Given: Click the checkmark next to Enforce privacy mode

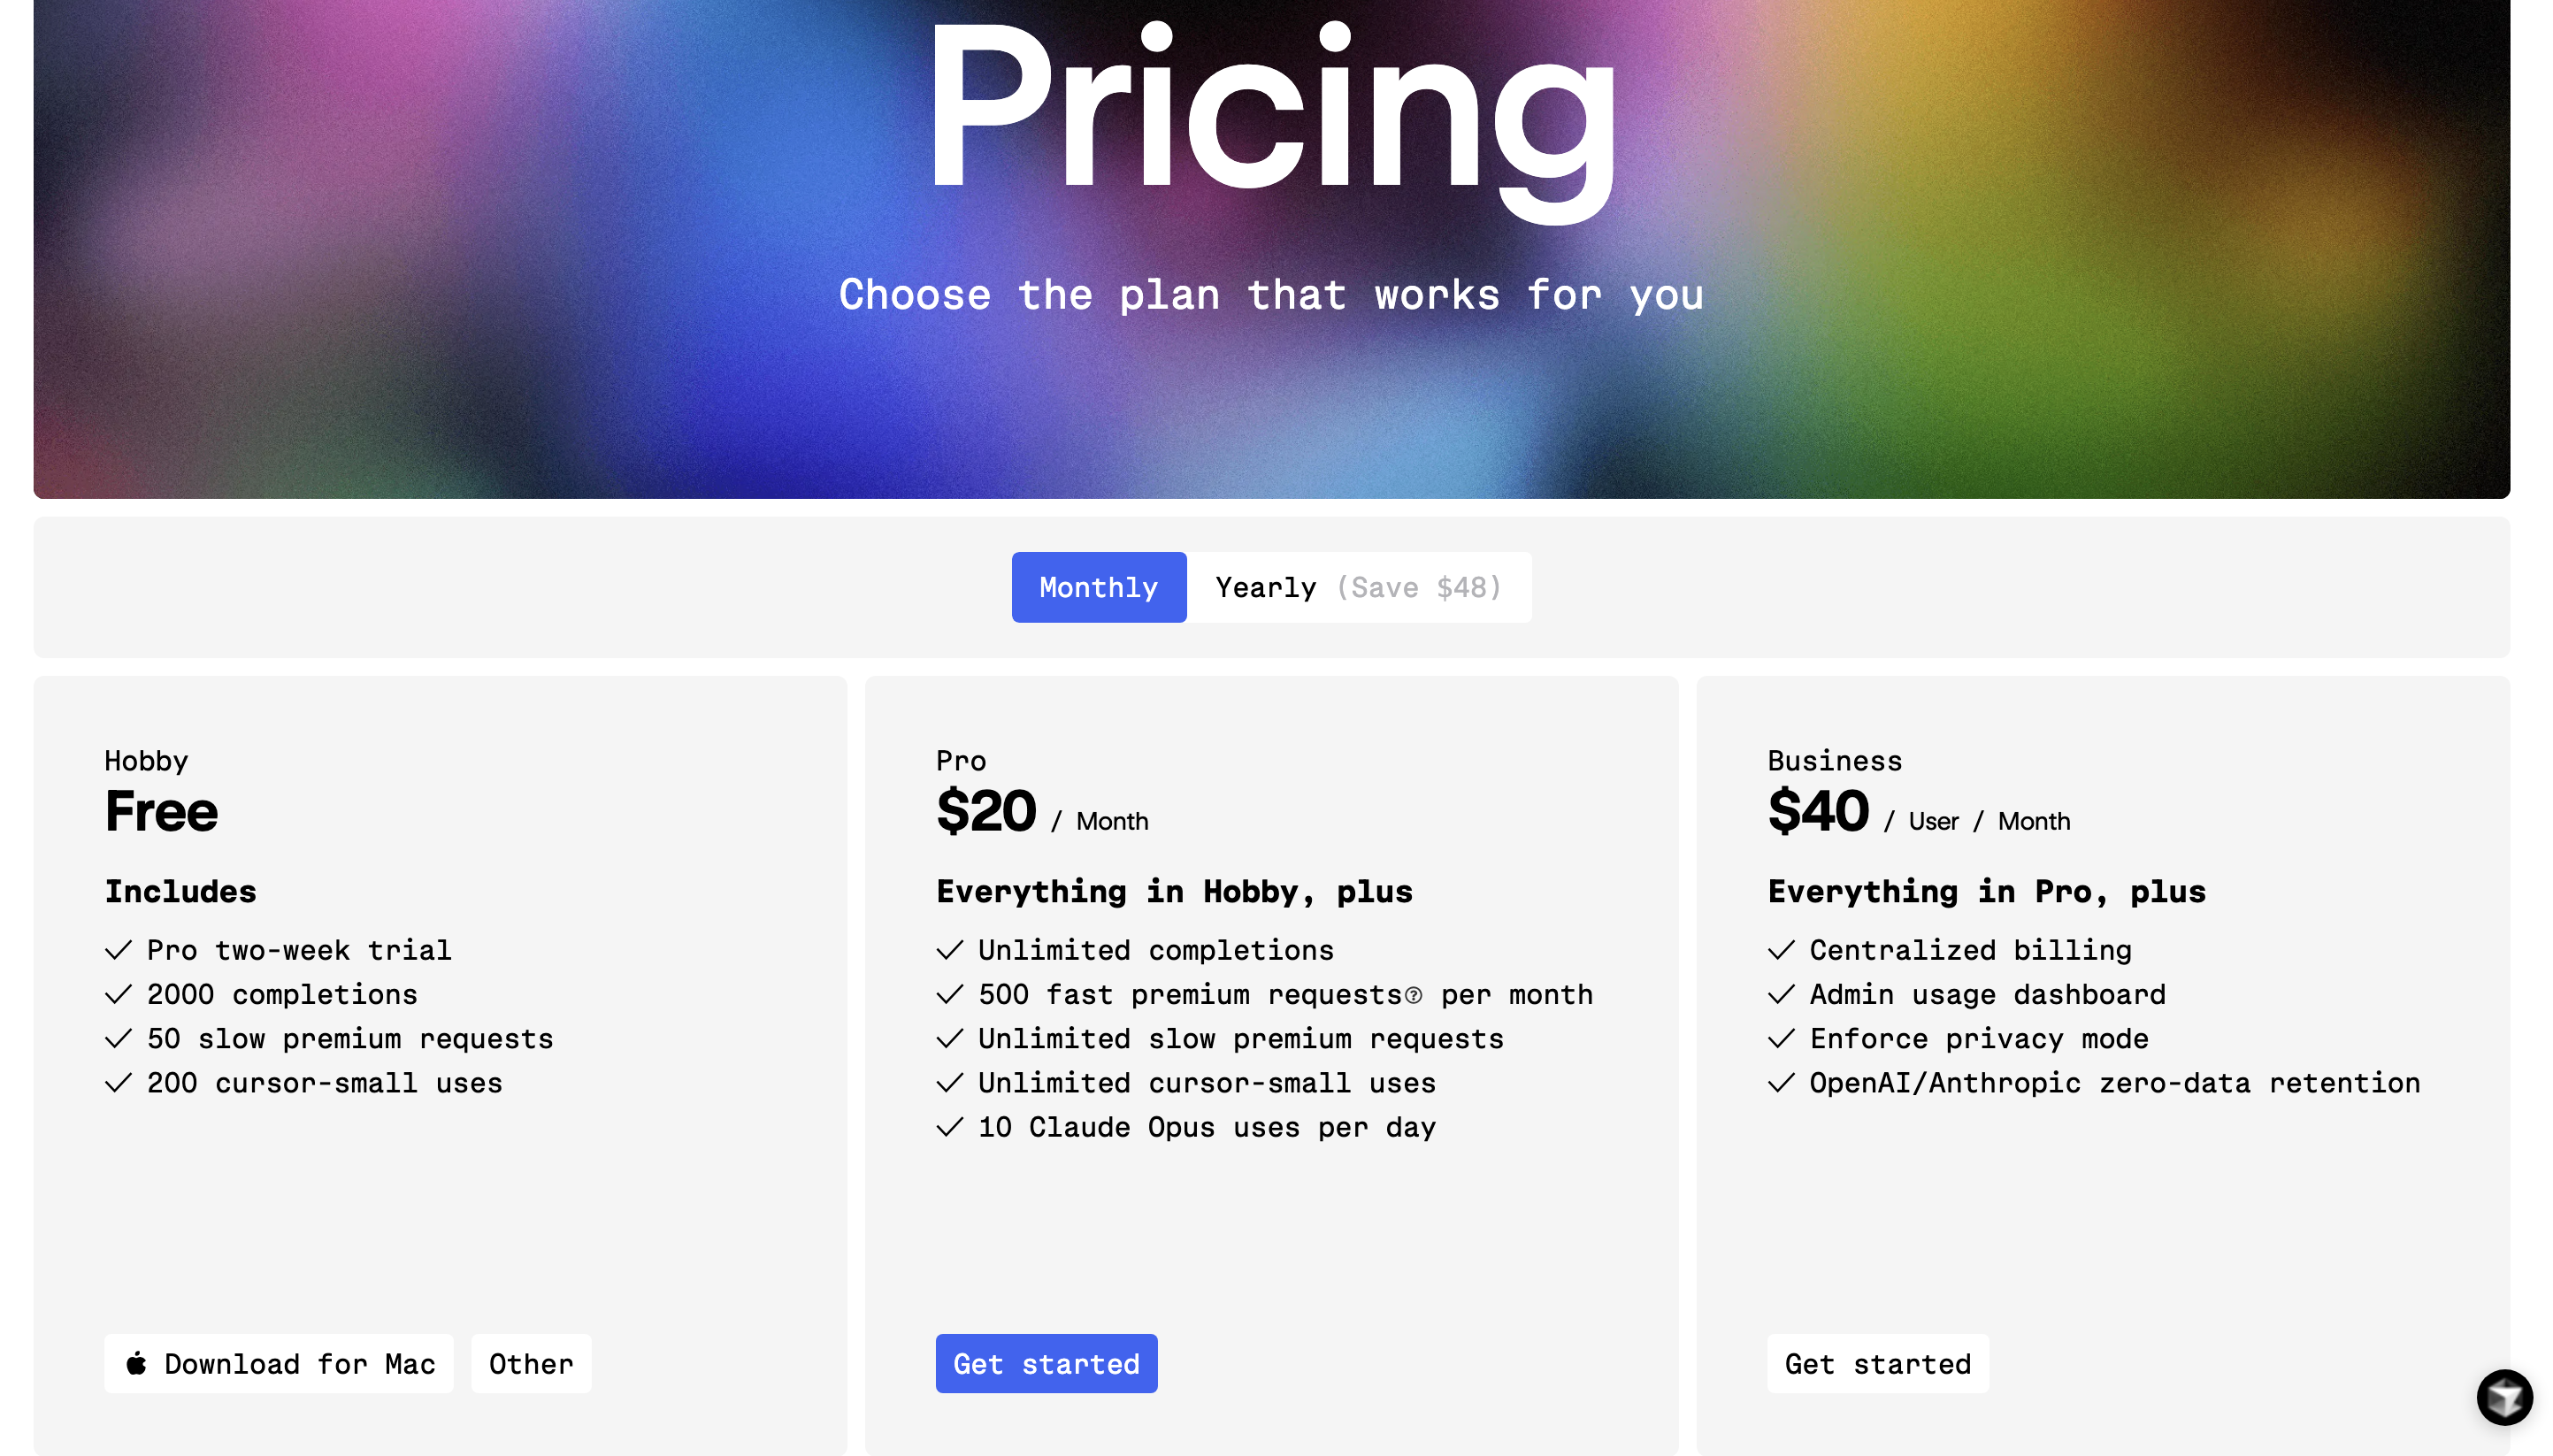Looking at the screenshot, I should click(x=1781, y=1039).
